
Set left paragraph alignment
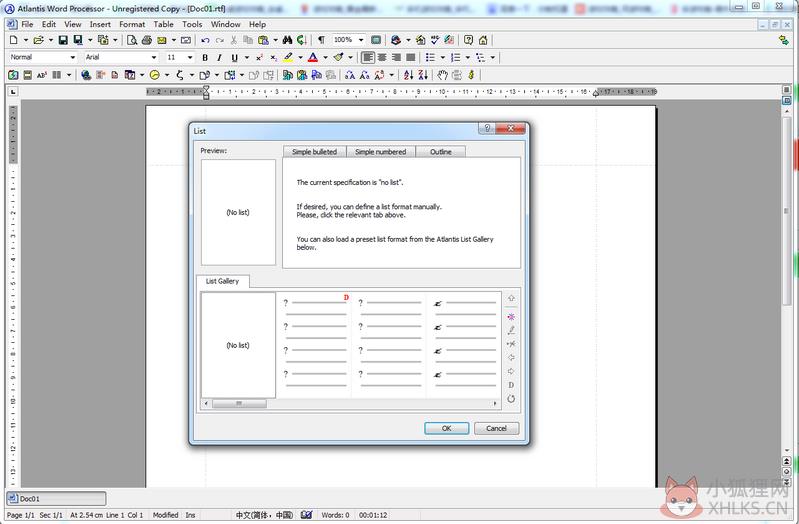tap(367, 58)
